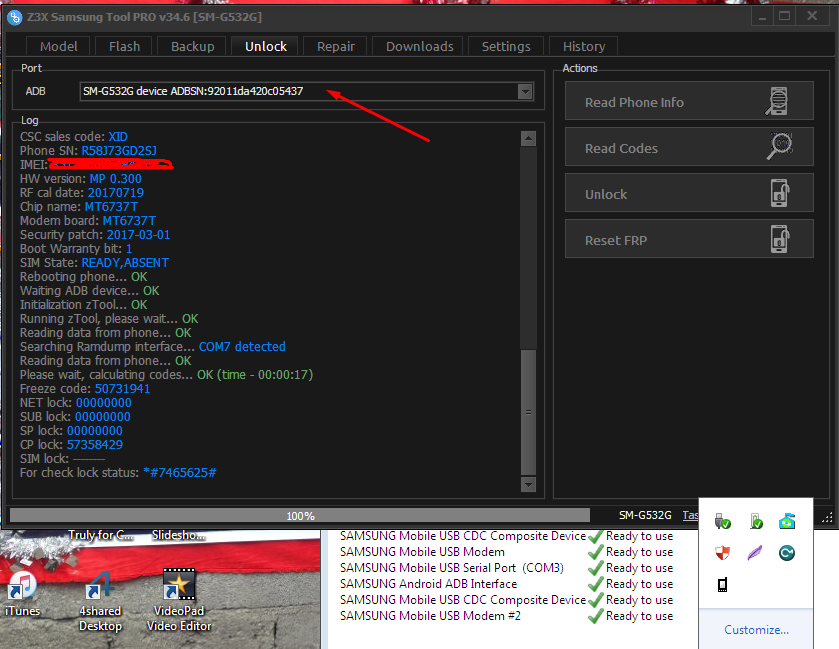
Task: Click the SUB lock value 00000000
Action: pos(103,417)
